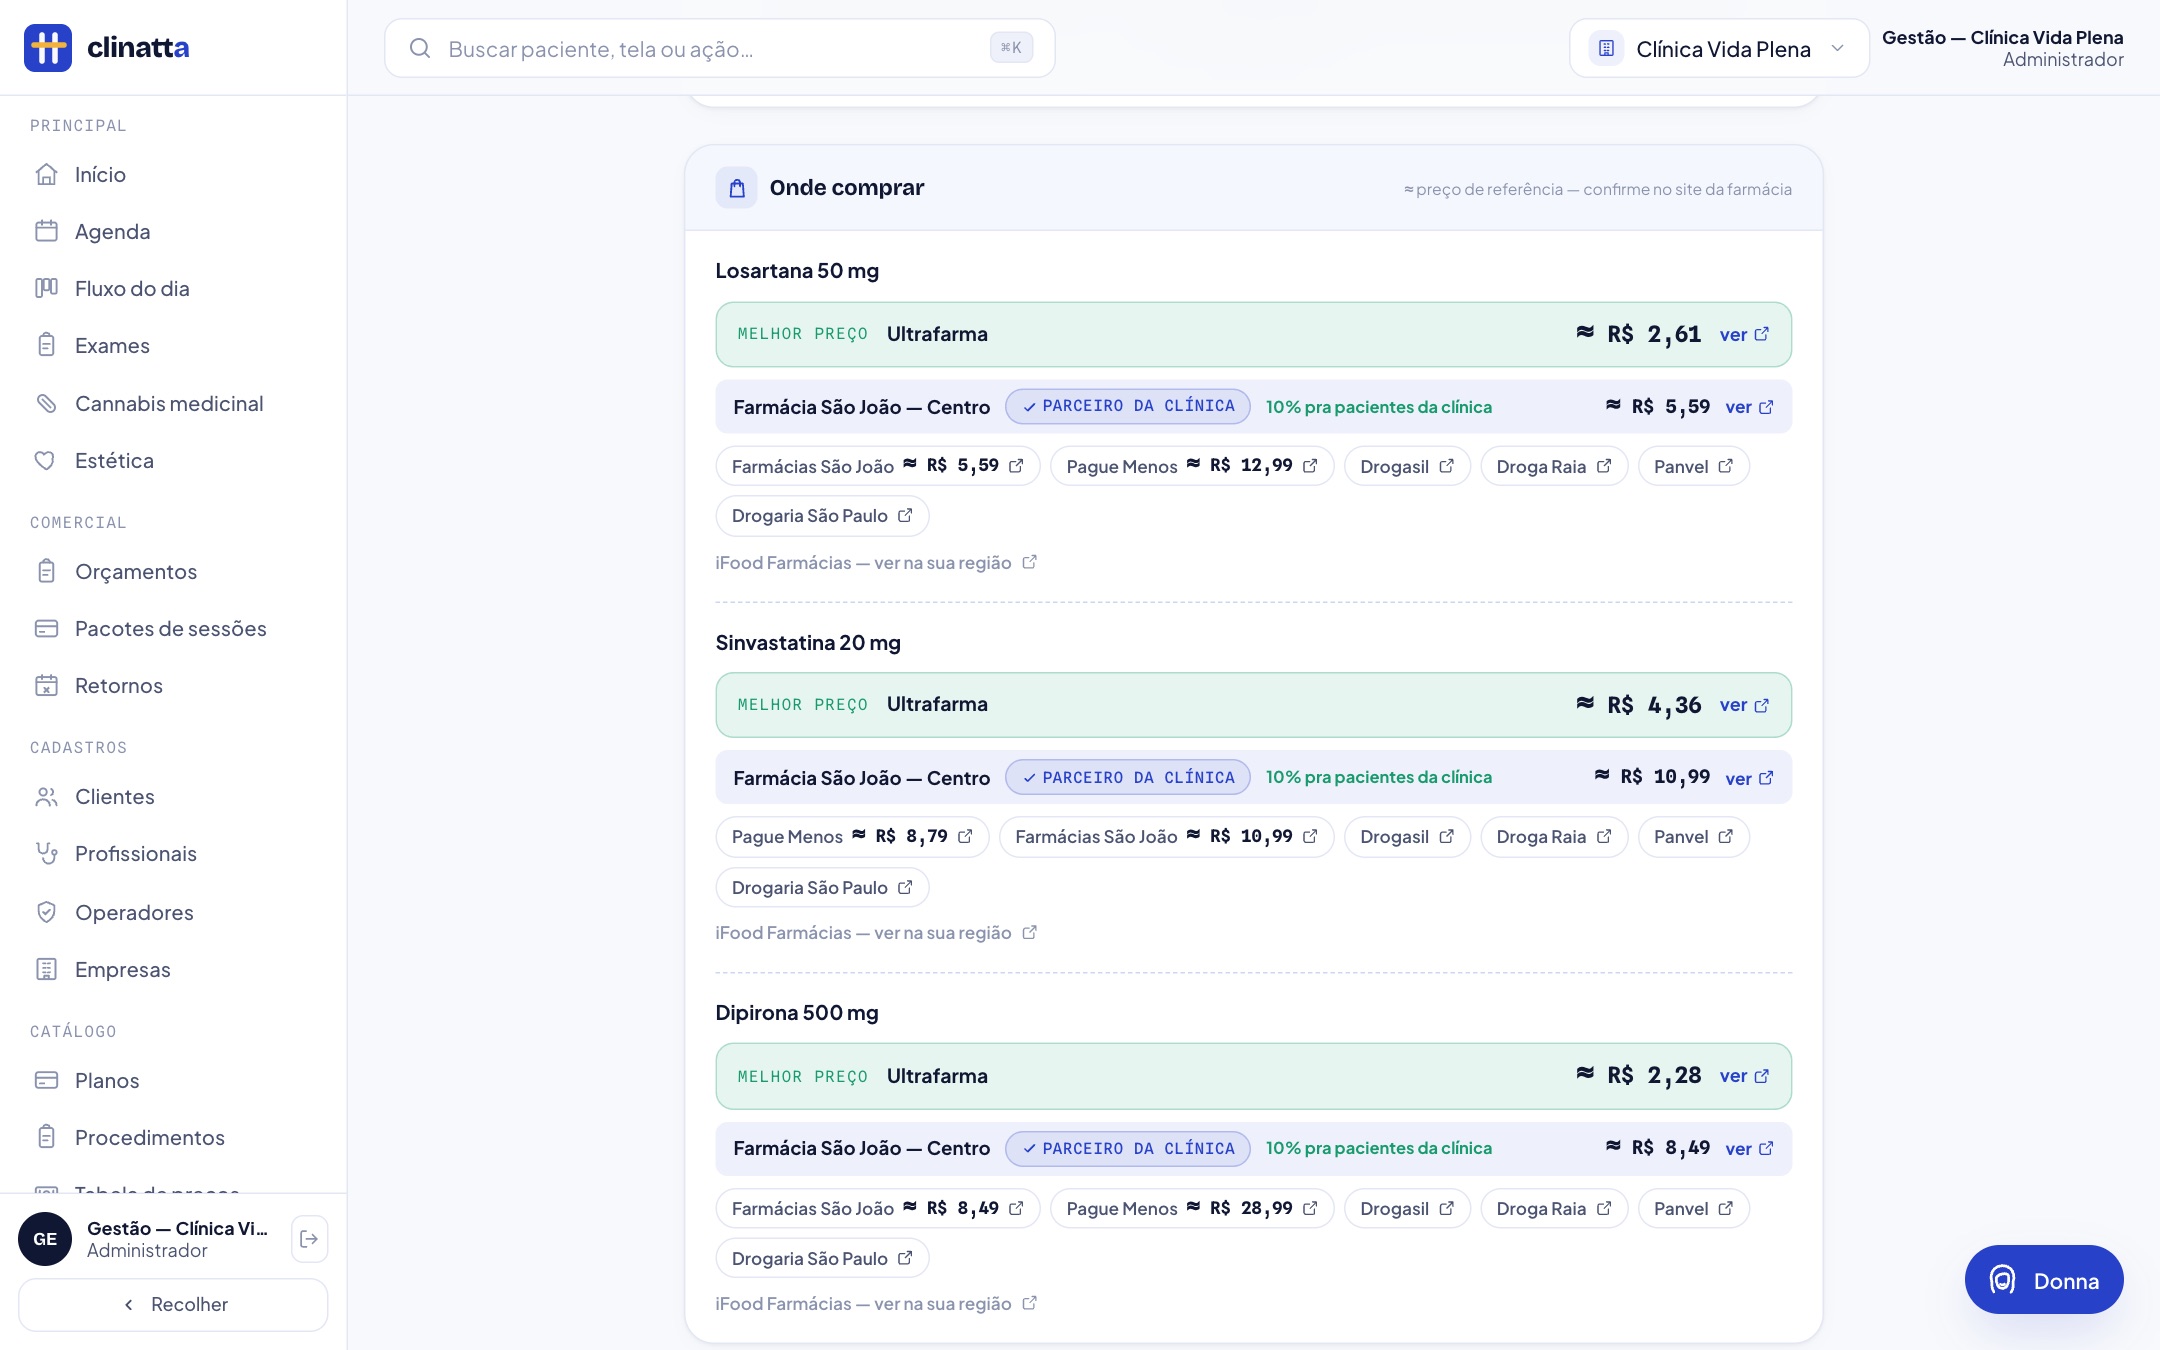Screen dimensions: 2160x1350
Task: Click Farmácias São João R$ 5,59 chip
Action: coord(878,466)
